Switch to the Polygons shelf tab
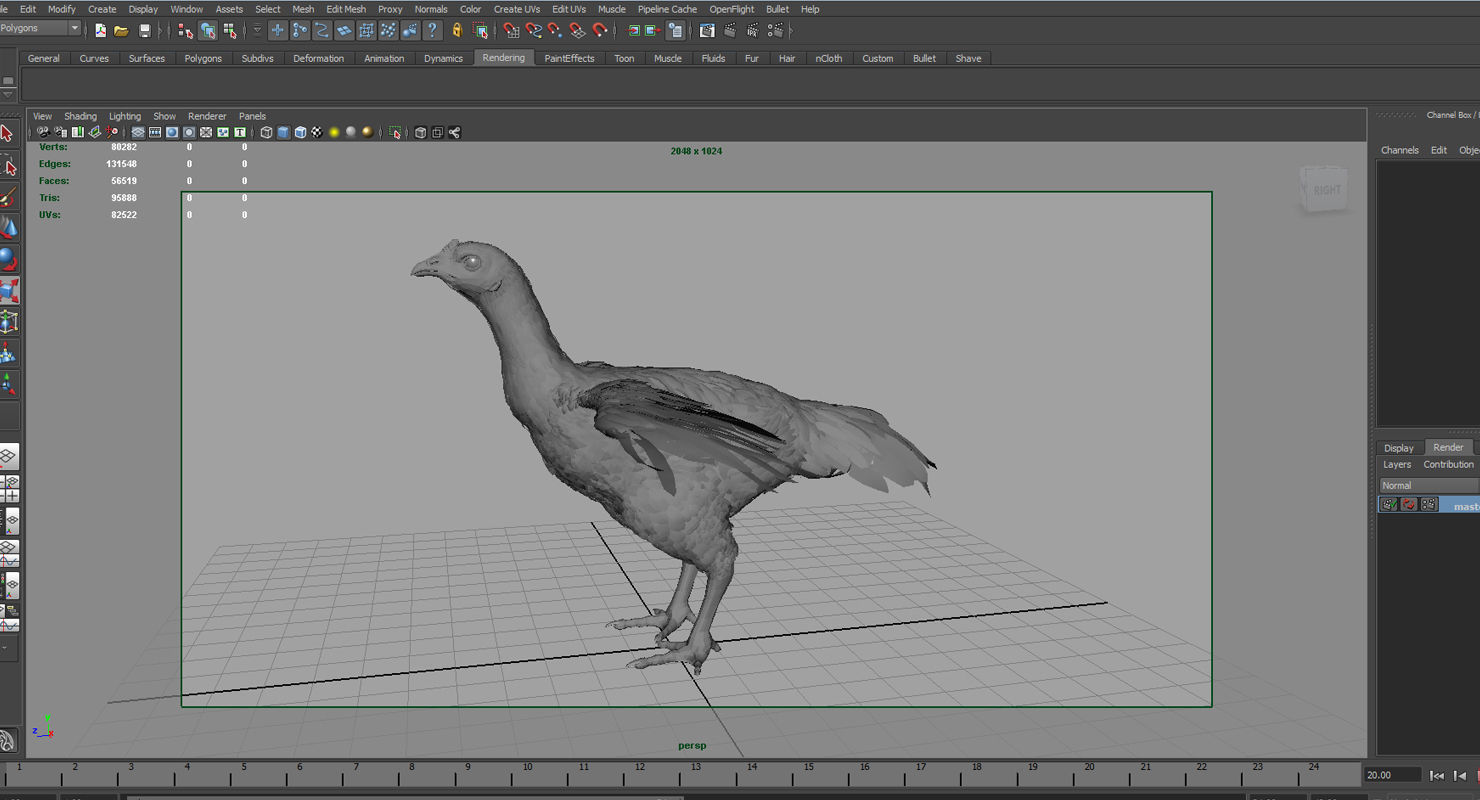The width and height of the screenshot is (1480, 800). (x=203, y=58)
